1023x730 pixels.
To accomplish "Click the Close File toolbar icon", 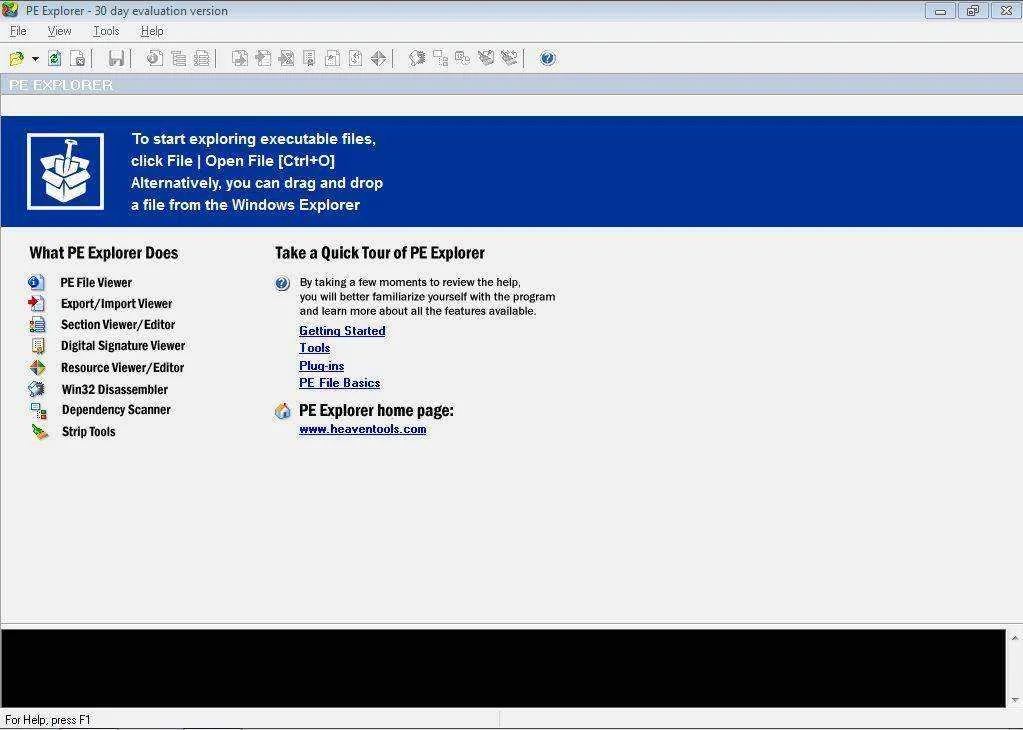I will pos(78,59).
